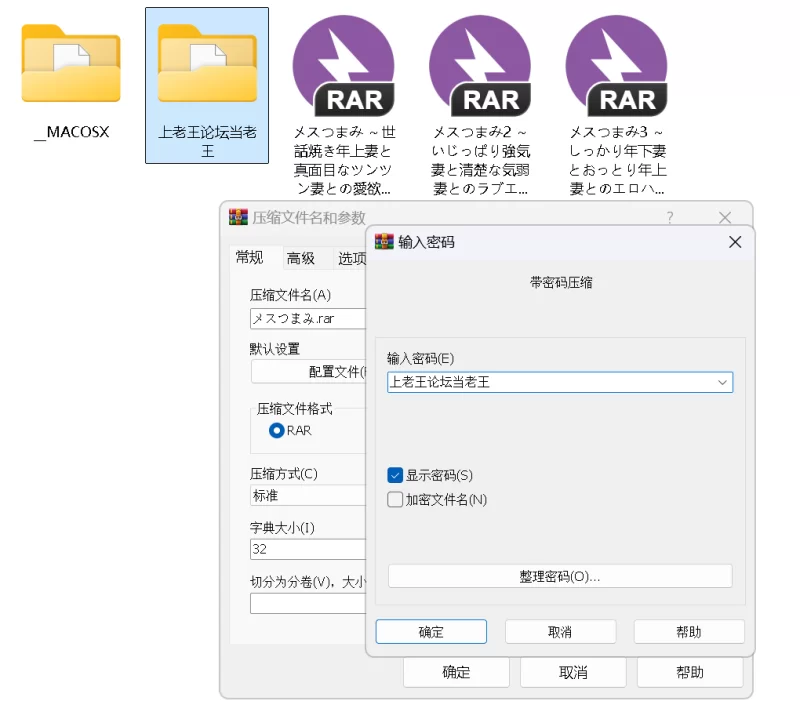Click the 压缩文件格式 group label
The width and height of the screenshot is (800, 719).
294,409
